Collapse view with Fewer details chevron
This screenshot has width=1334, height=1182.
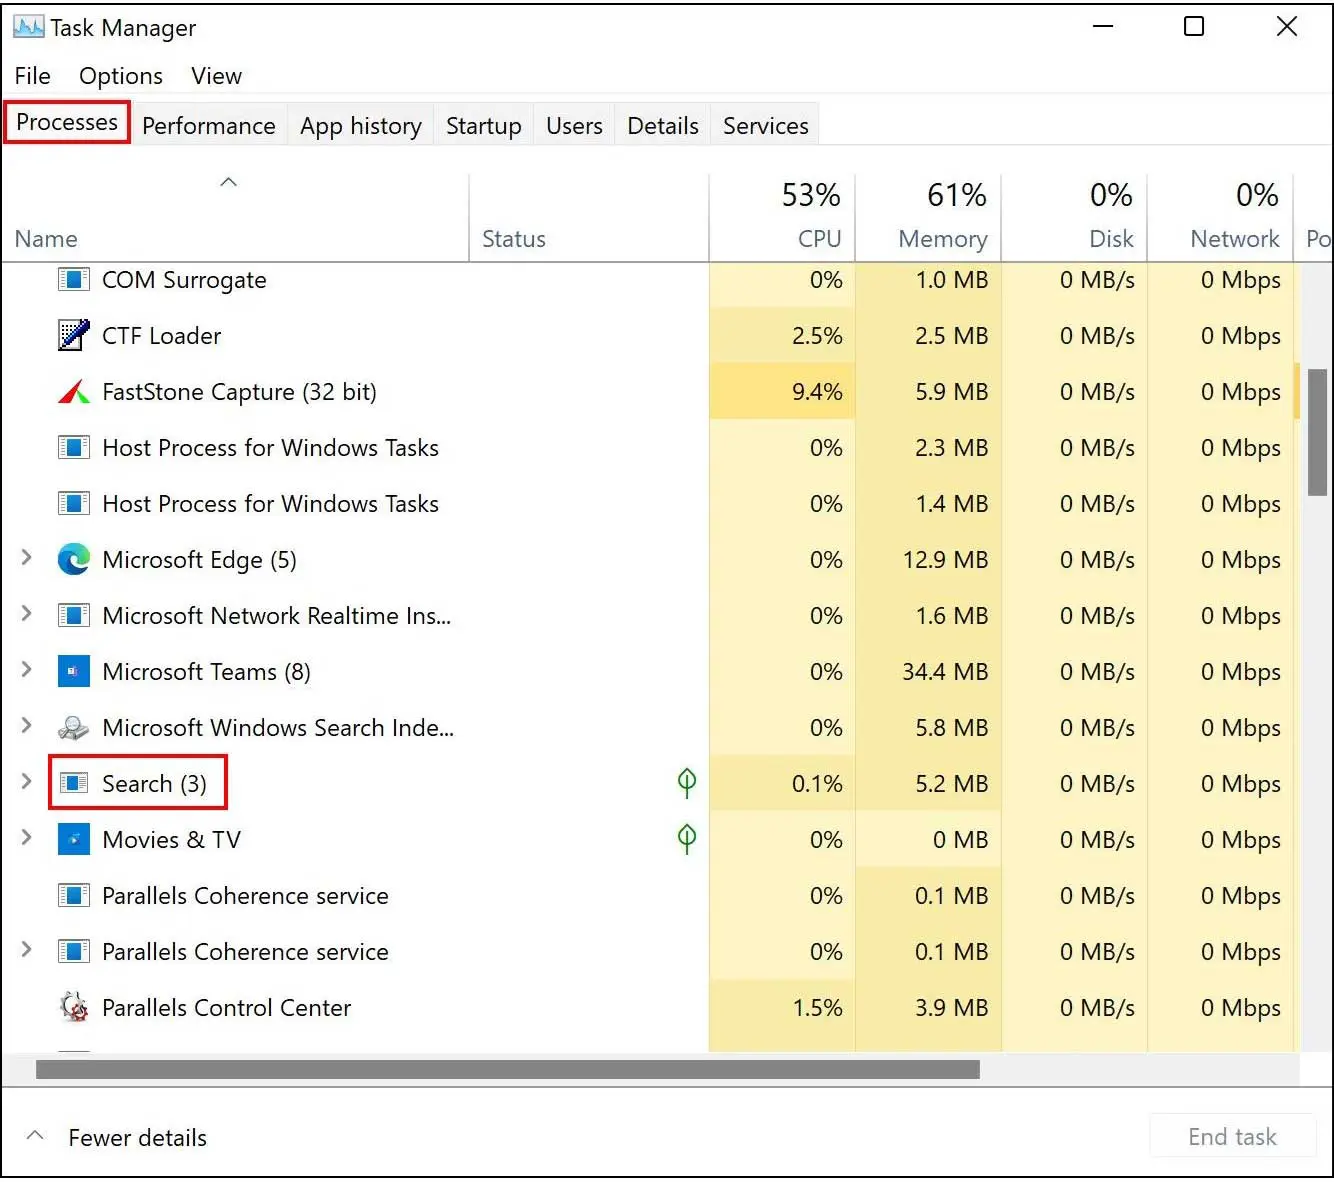click(35, 1136)
